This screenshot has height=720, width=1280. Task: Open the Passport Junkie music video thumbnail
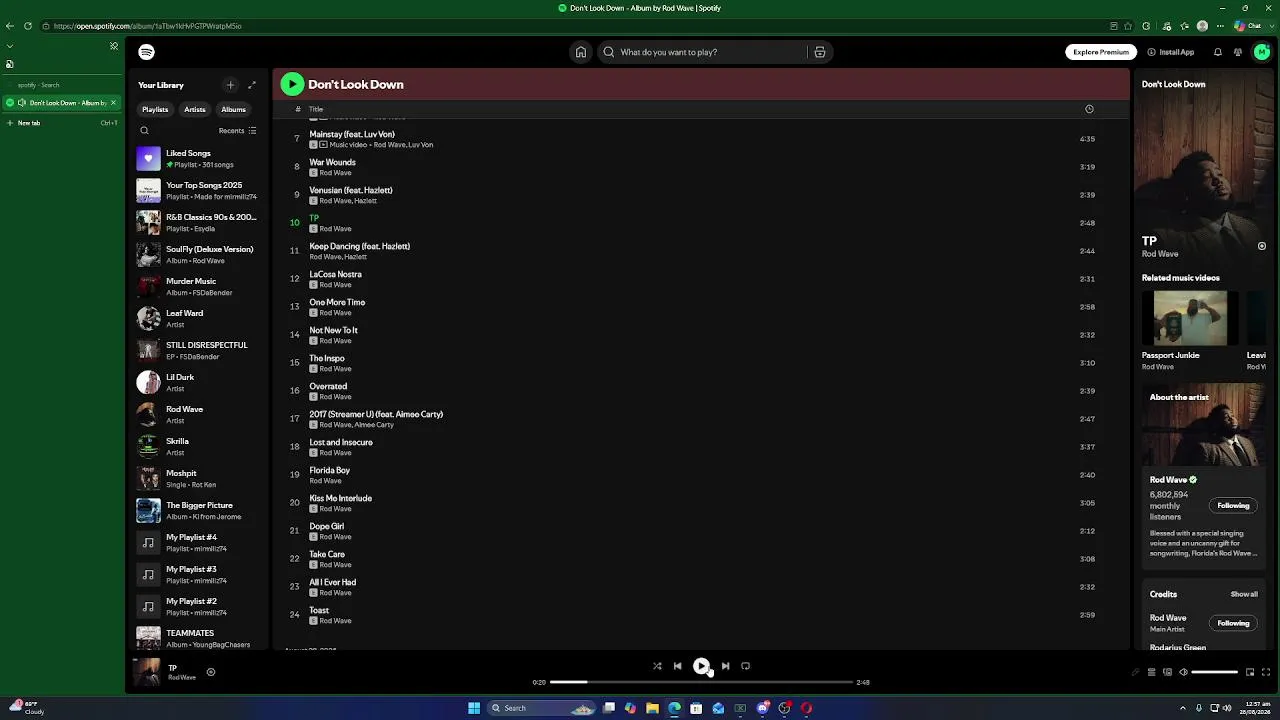click(1190, 318)
